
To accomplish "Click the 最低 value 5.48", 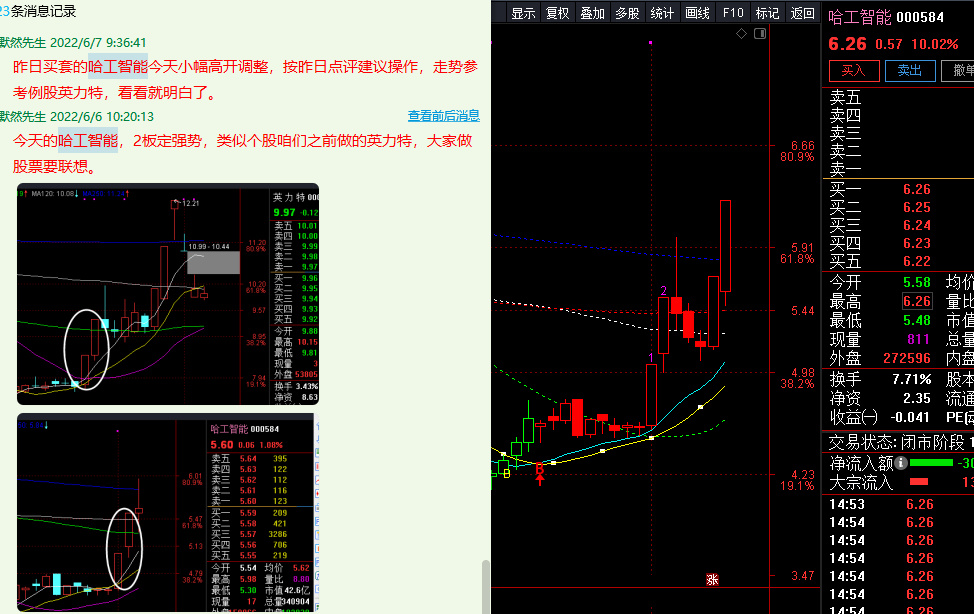I will (916, 321).
